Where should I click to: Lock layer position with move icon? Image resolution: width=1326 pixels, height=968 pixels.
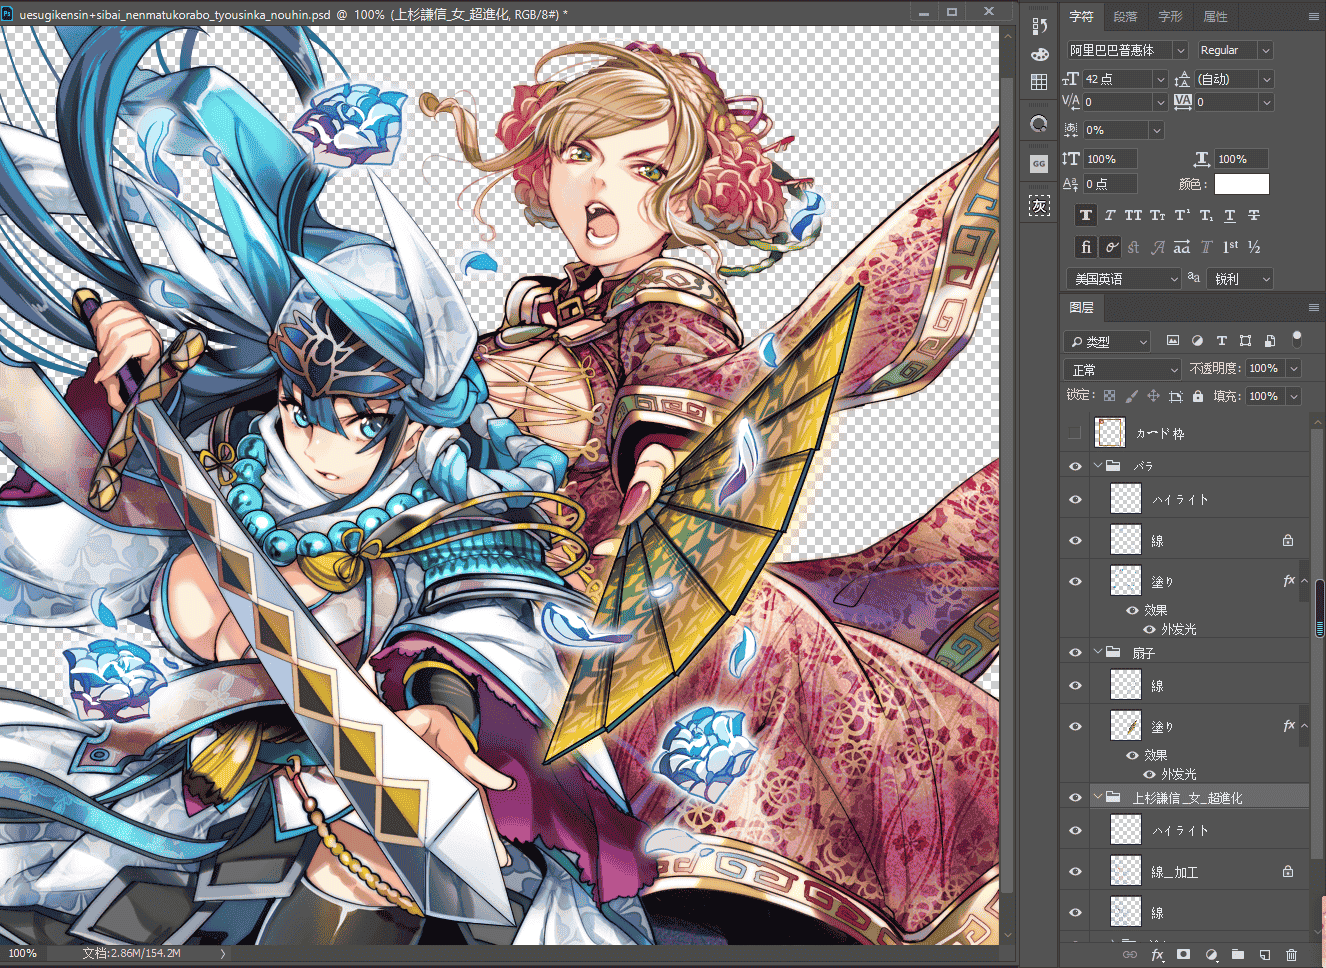pos(1153,396)
